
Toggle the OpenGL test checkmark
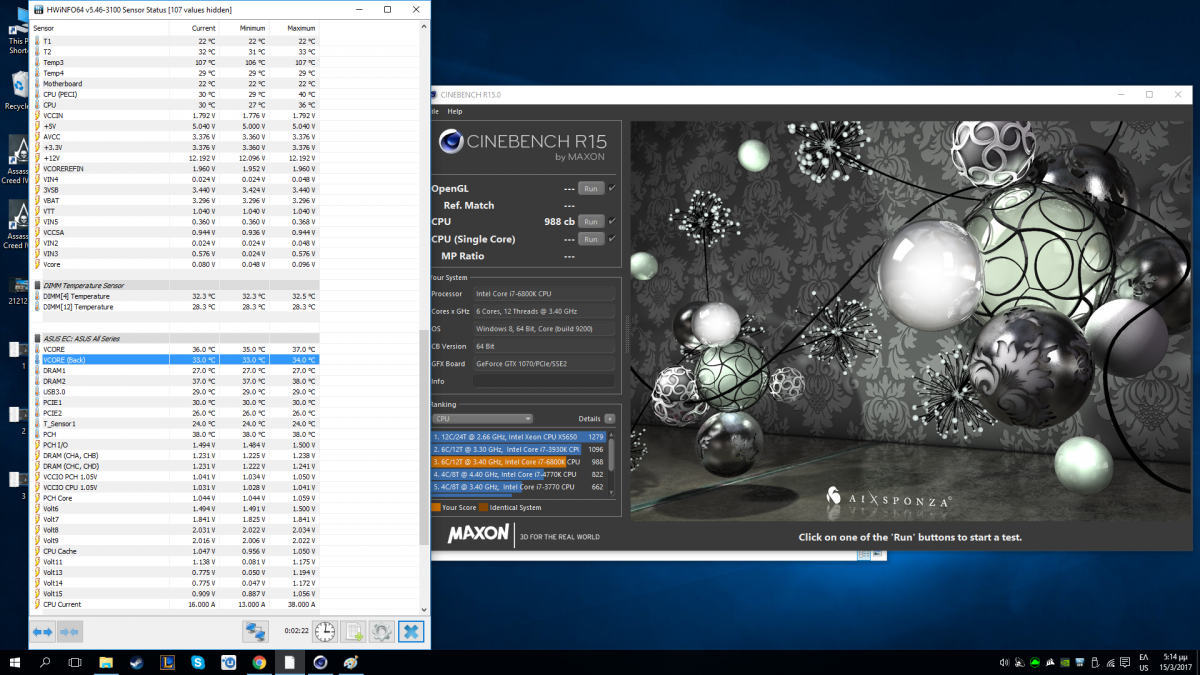(612, 188)
